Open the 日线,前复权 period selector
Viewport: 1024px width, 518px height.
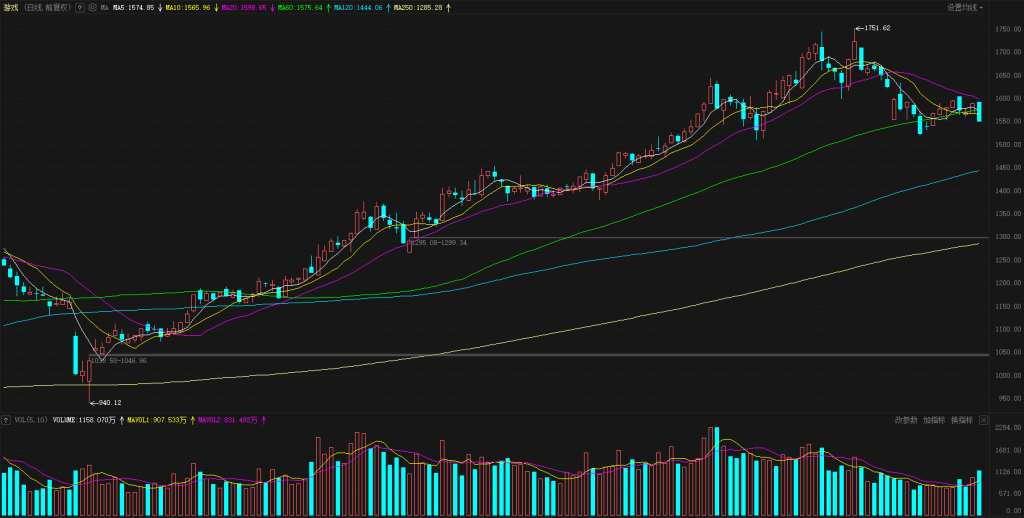coord(48,7)
